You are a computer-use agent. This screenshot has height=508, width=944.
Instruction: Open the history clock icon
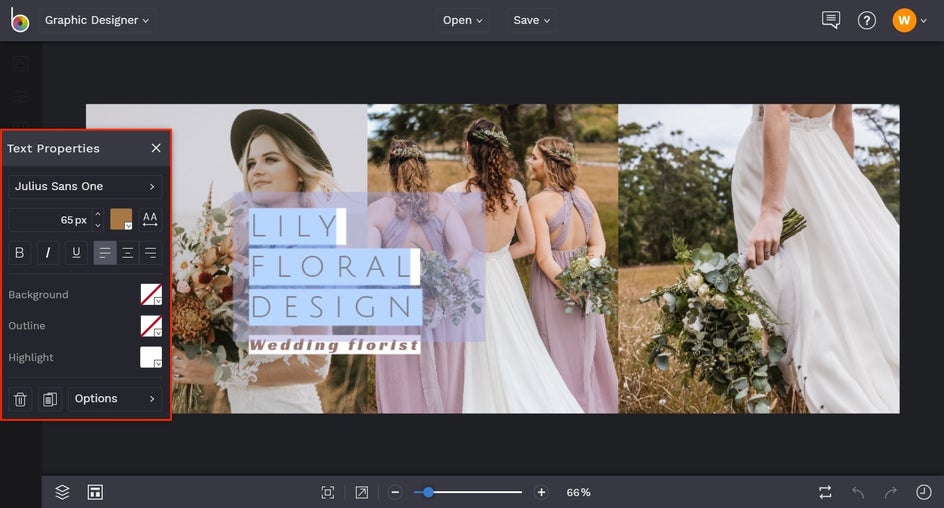[x=924, y=492]
